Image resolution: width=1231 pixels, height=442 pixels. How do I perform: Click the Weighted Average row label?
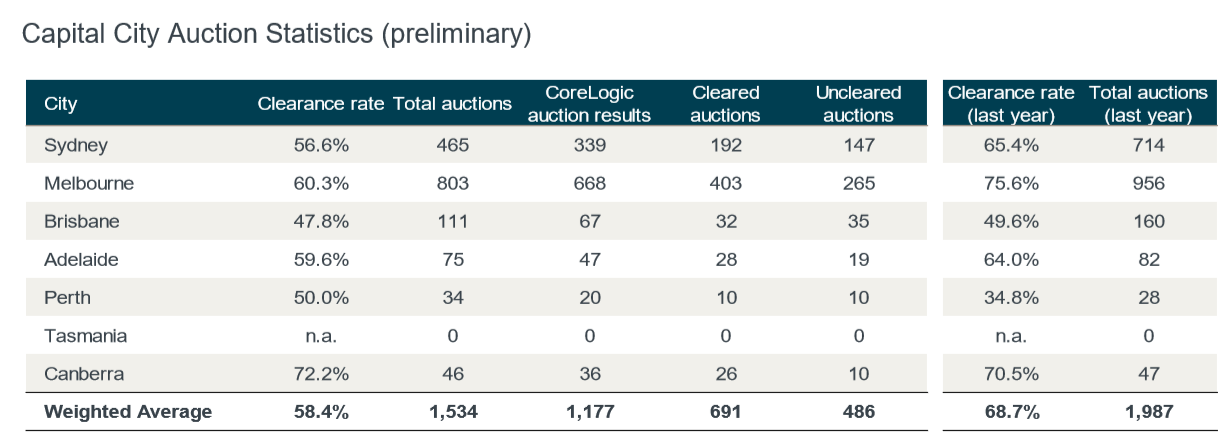point(128,412)
